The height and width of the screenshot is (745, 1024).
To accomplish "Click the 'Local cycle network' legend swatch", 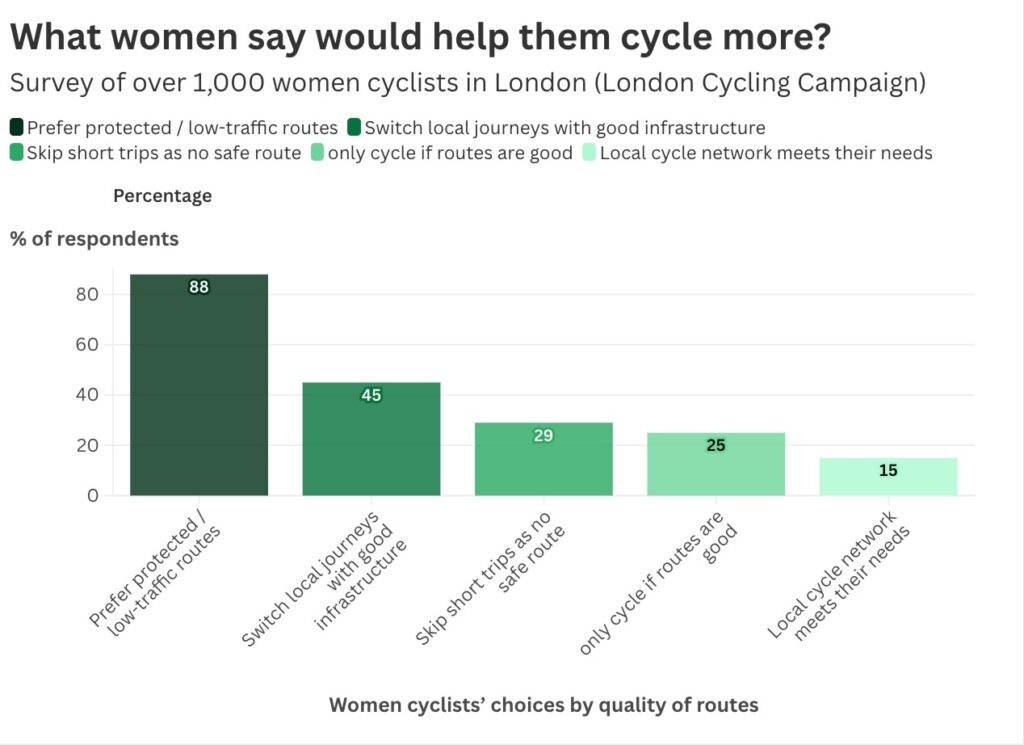I will tap(589, 153).
